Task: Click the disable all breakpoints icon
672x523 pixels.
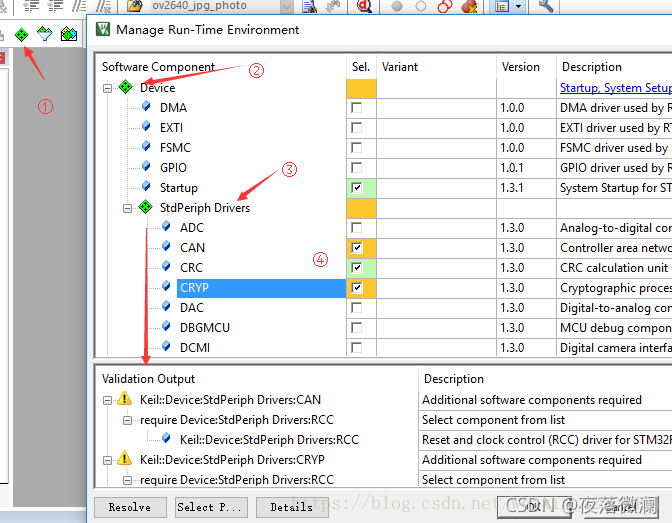Action: pyautogui.click(x=445, y=6)
